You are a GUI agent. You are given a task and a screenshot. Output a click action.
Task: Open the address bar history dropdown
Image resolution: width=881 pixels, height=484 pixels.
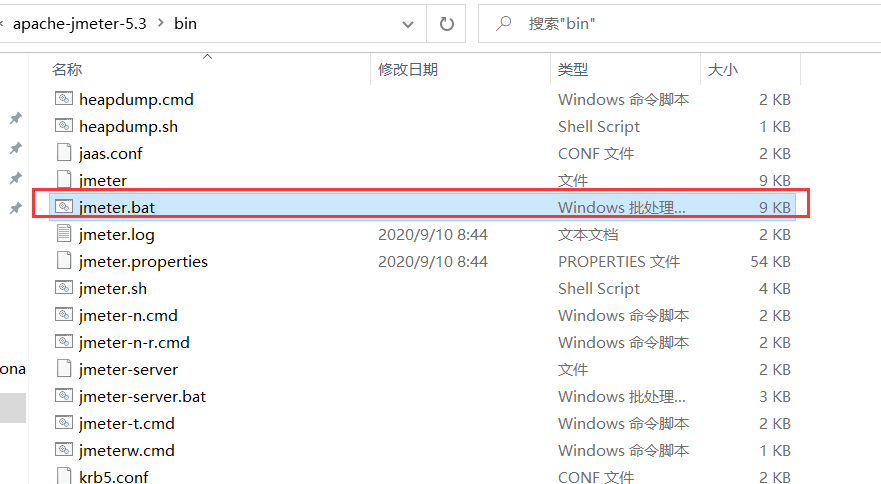(408, 24)
